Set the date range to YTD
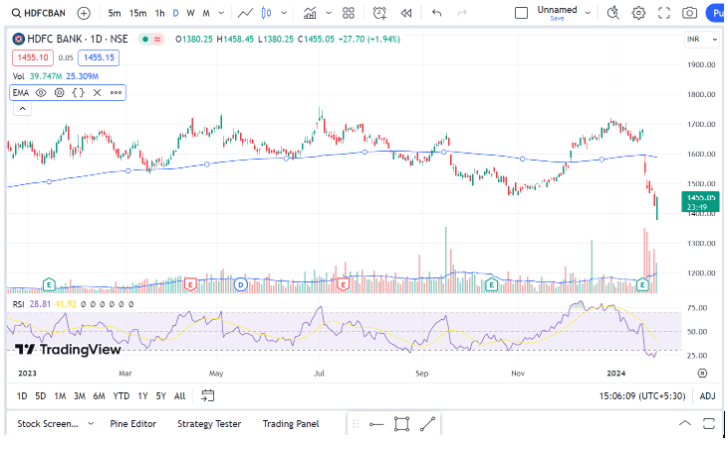728x451 pixels. click(121, 396)
